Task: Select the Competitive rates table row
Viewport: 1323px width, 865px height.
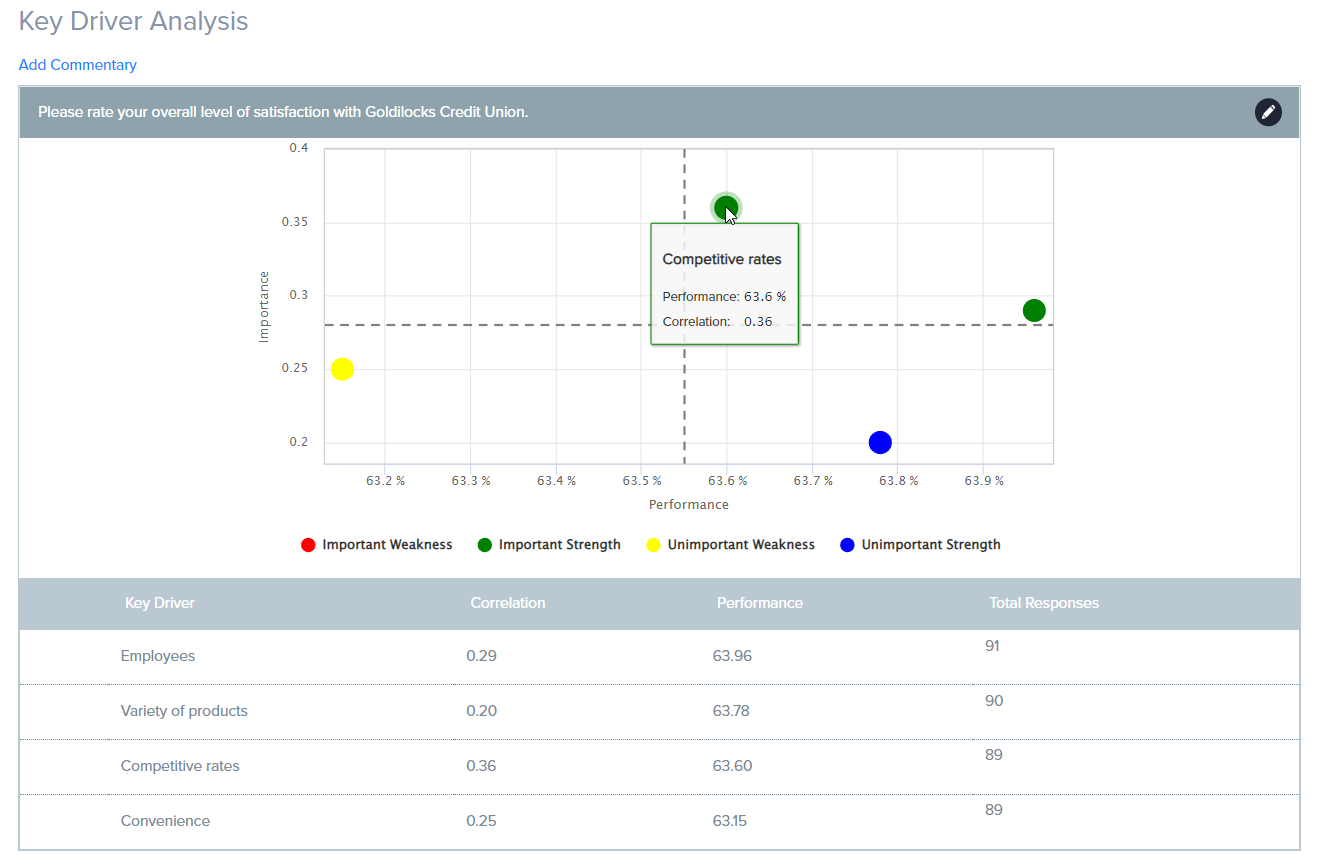Action: (x=180, y=766)
